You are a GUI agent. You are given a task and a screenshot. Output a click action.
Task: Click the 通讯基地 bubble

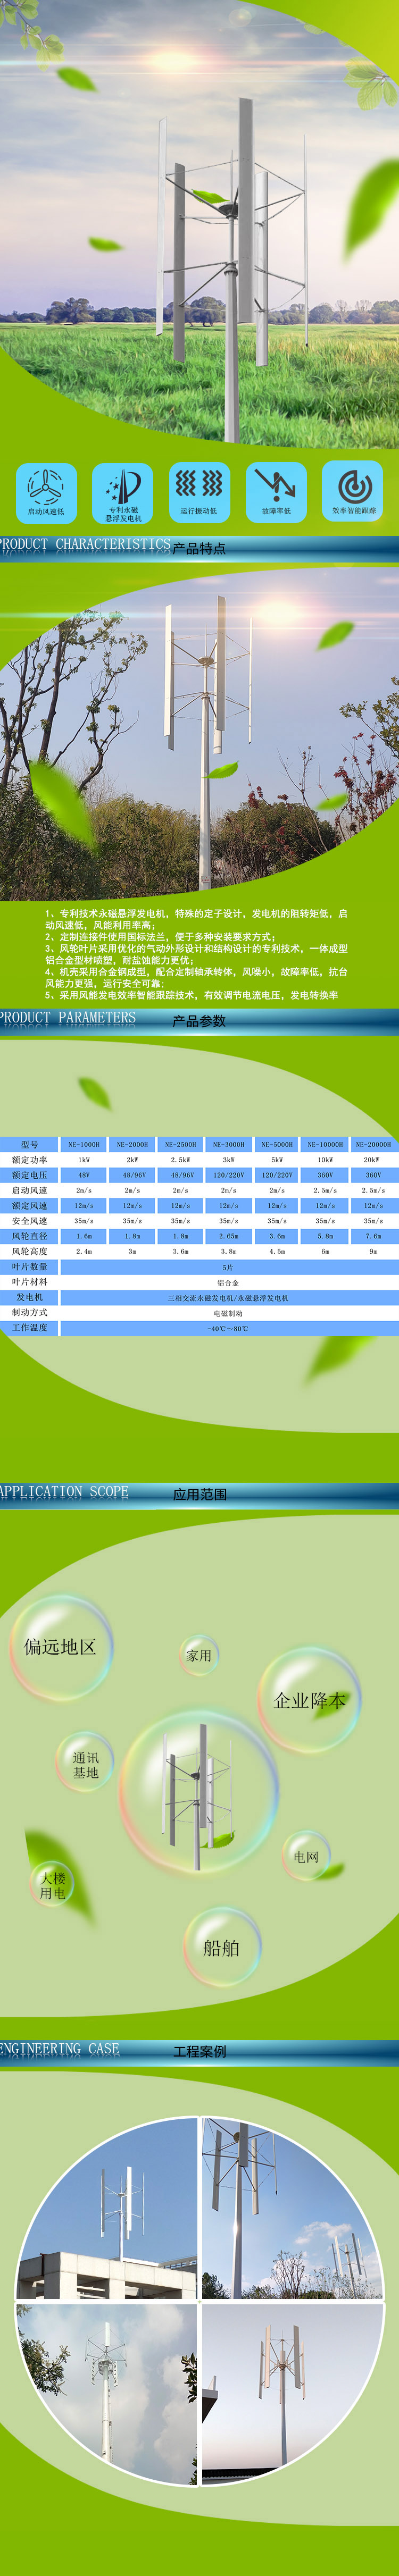point(85,1765)
